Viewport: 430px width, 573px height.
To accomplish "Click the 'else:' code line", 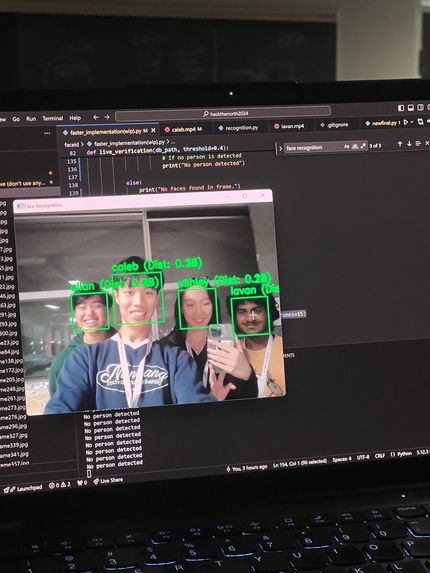I will point(134,182).
